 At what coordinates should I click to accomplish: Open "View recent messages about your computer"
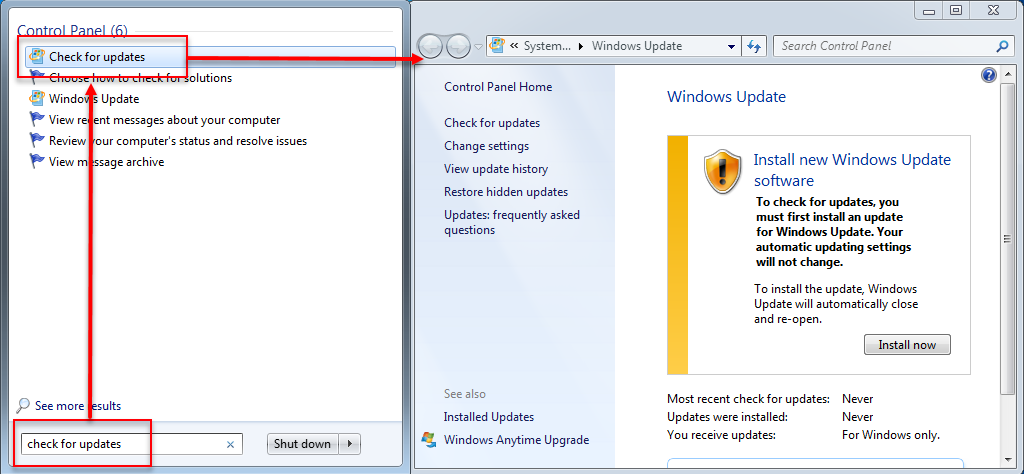pyautogui.click(x=165, y=120)
